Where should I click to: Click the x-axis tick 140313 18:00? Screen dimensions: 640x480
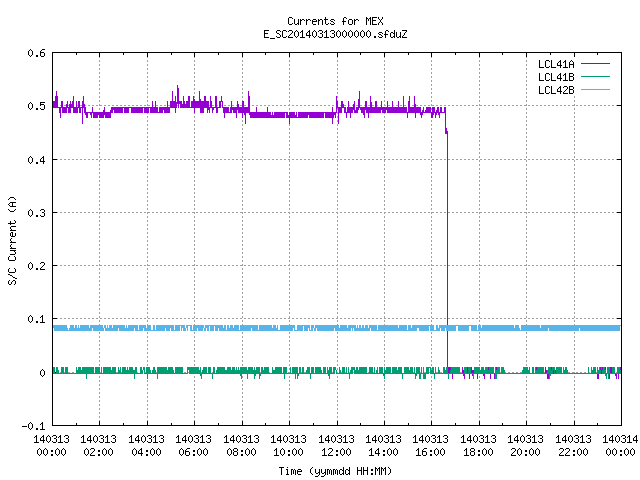pyautogui.click(x=478, y=446)
